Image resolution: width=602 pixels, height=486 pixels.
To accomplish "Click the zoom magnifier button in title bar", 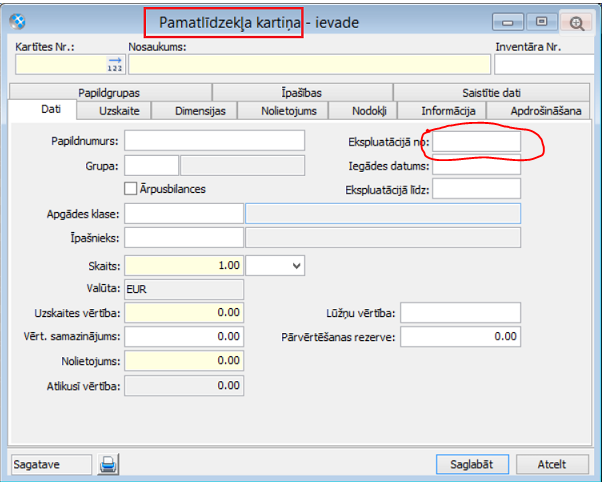I will [x=577, y=23].
